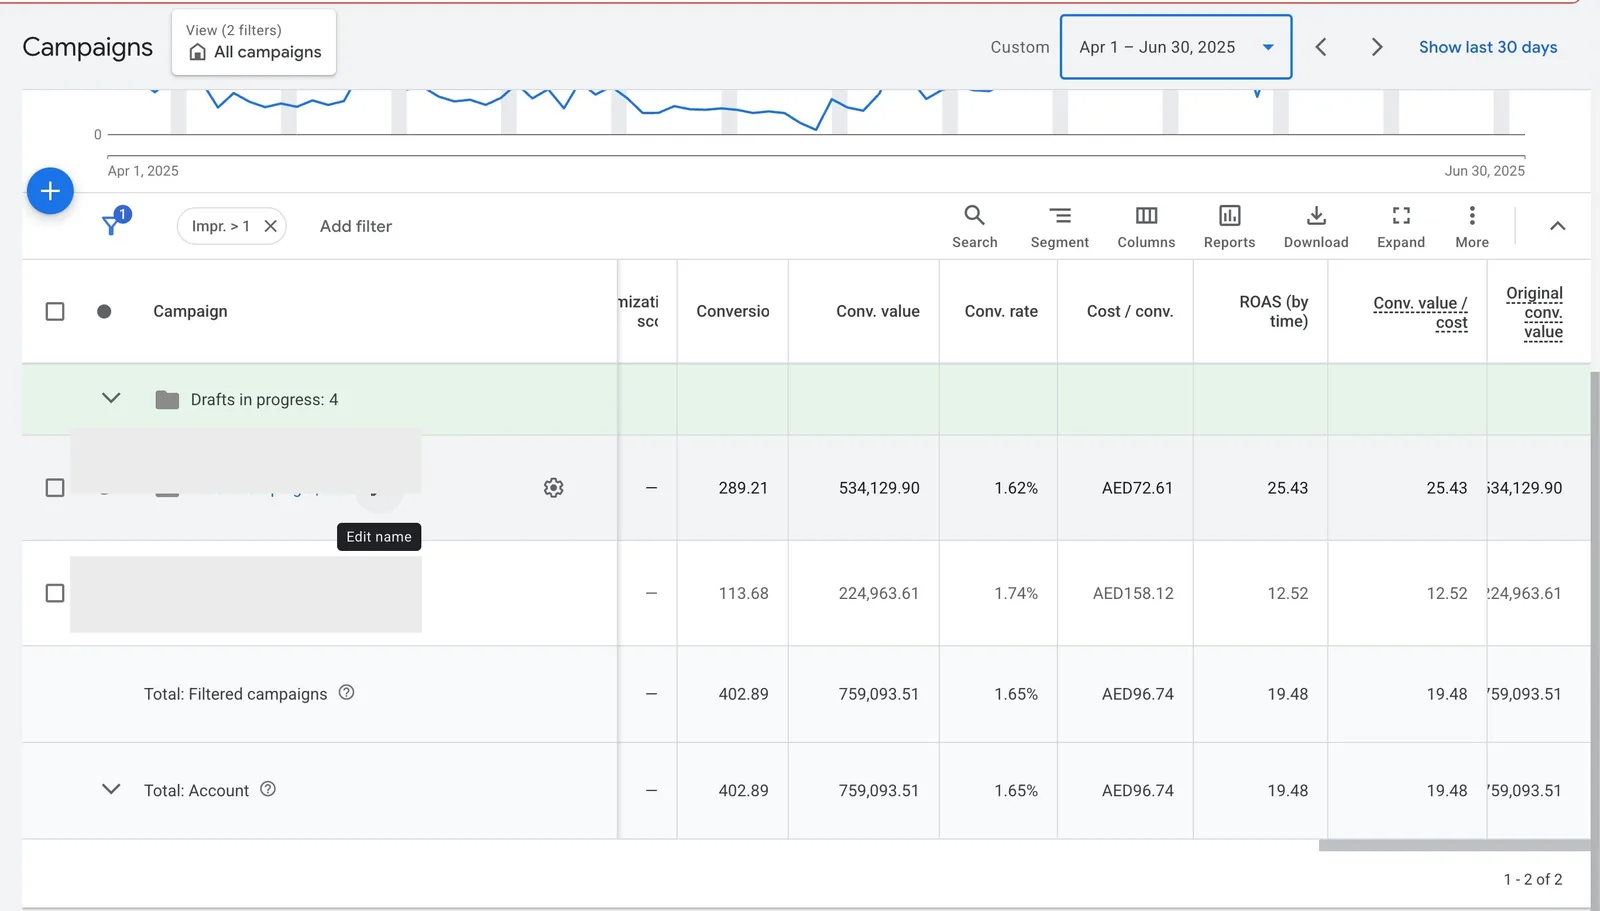Click the status dot column header
The height and width of the screenshot is (911, 1600).
point(104,311)
